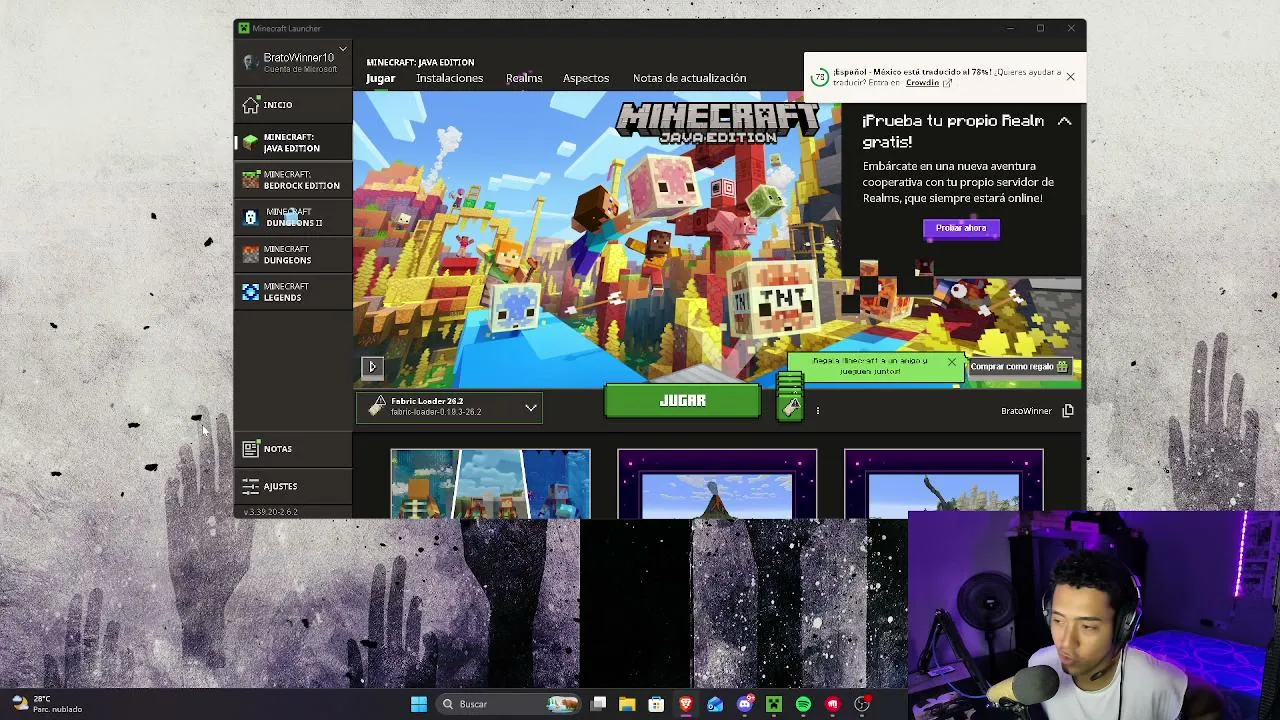This screenshot has width=1280, height=720.
Task: Open the volcano news thumbnail
Action: (717, 484)
